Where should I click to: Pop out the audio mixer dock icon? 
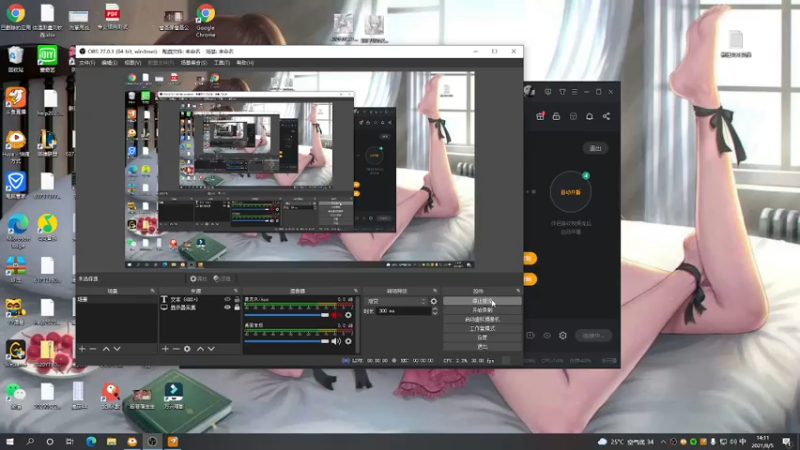(x=356, y=291)
